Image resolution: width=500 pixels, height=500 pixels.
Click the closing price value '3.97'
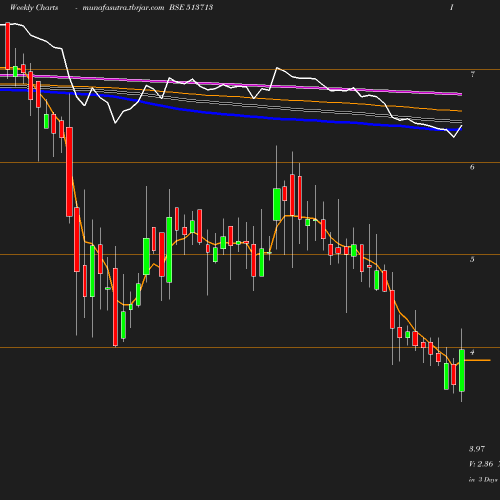click(x=477, y=449)
